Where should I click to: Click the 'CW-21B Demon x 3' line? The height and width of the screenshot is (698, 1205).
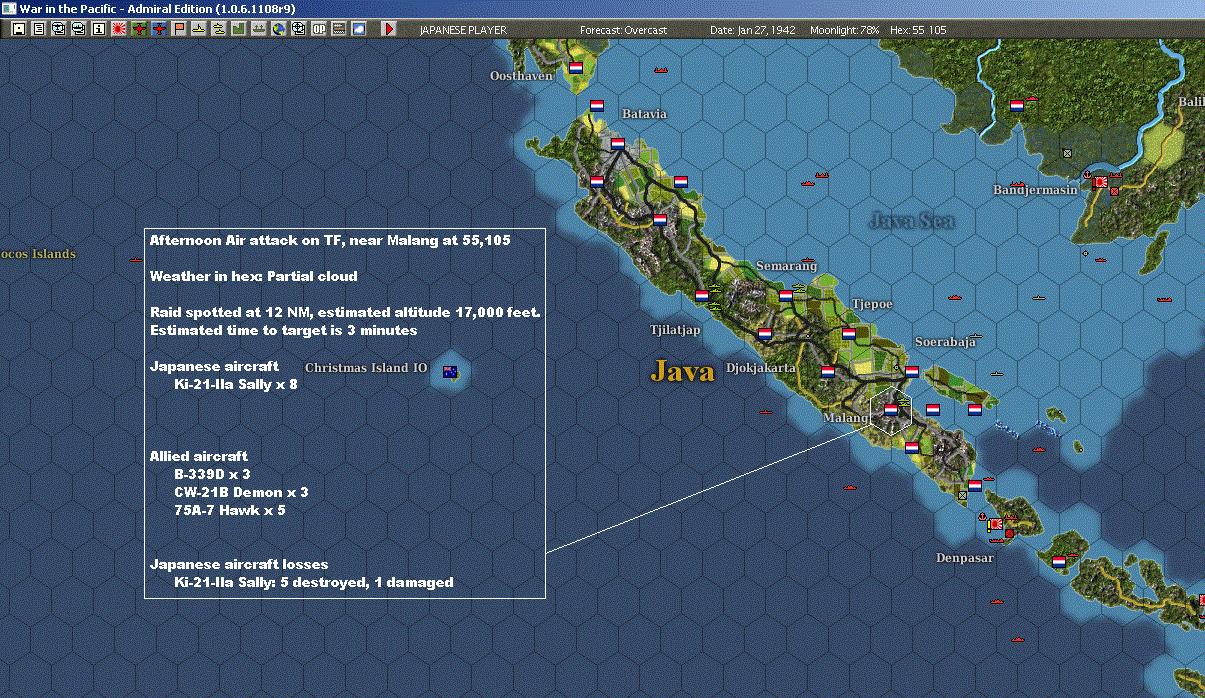click(241, 492)
